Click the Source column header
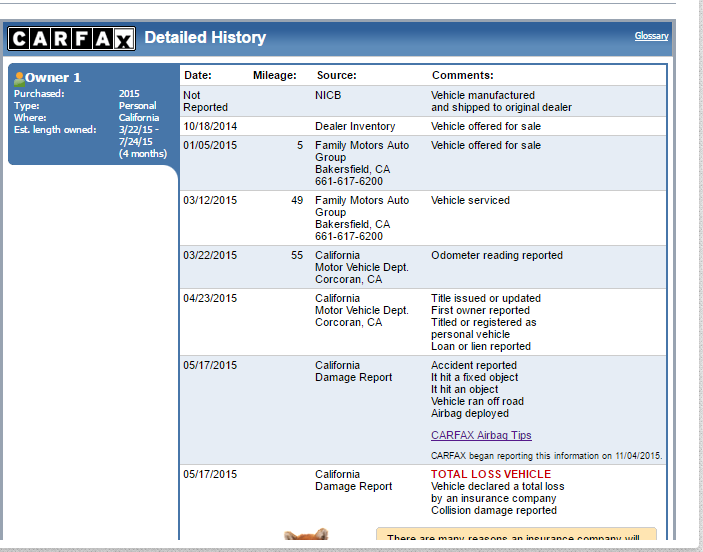Screen dimensions: 703x552 pos(336,75)
